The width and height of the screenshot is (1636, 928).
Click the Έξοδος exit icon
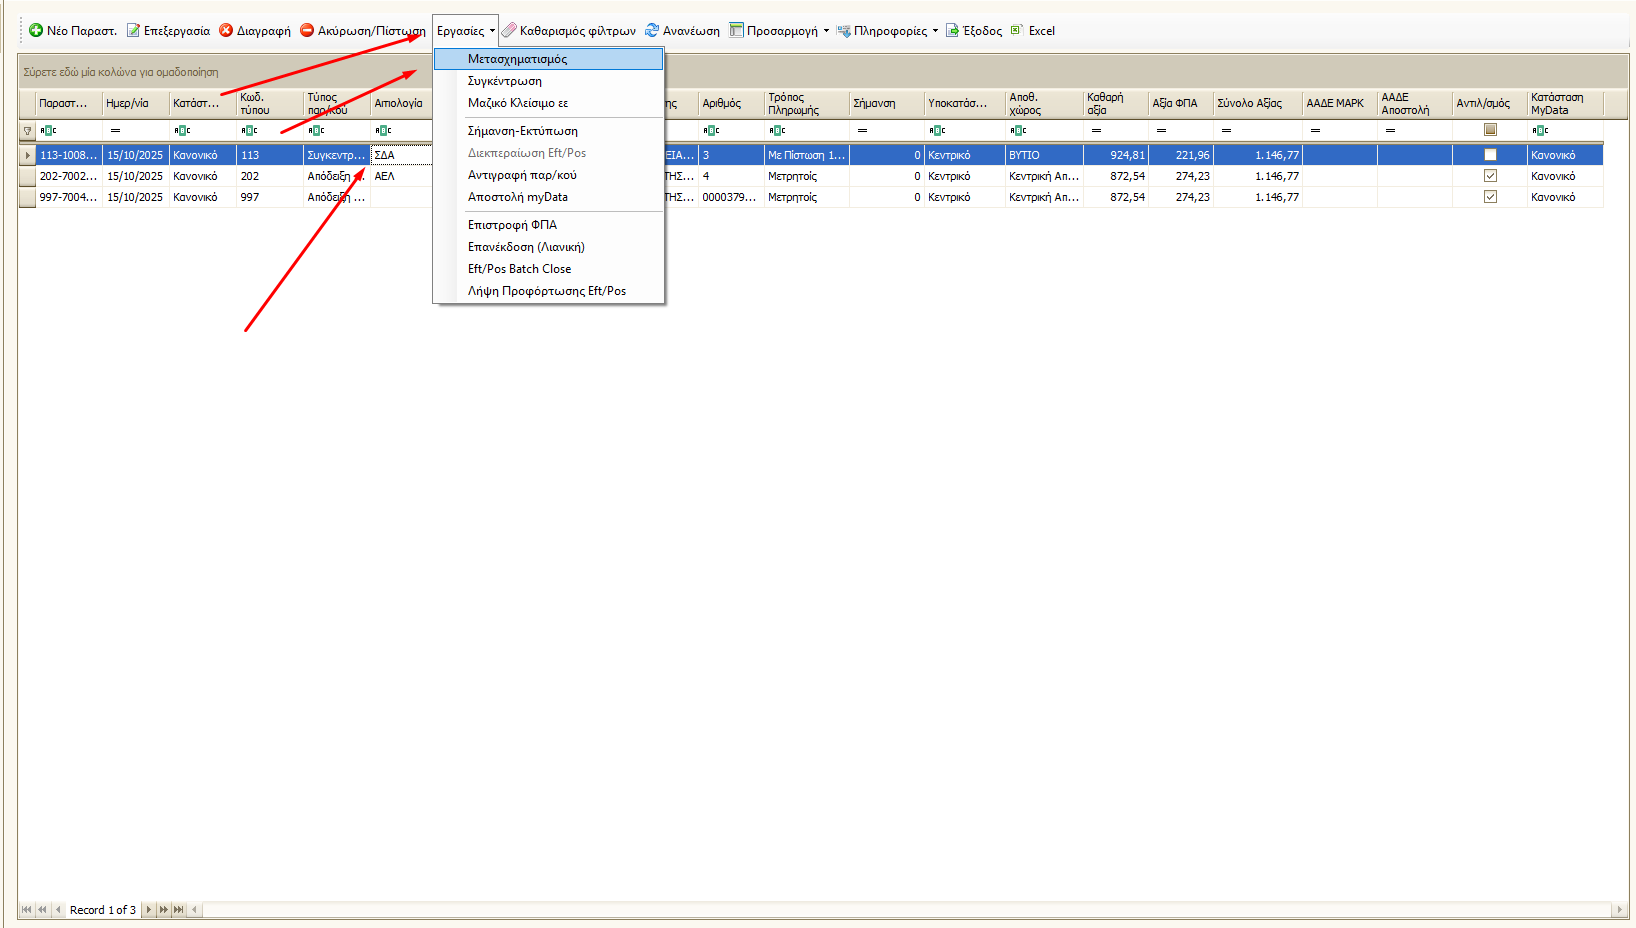click(952, 31)
